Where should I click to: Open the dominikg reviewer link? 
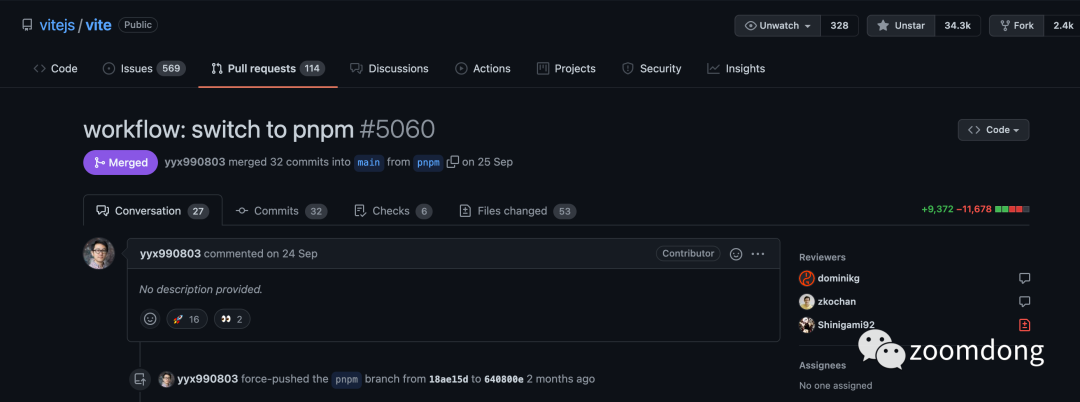click(x=838, y=278)
